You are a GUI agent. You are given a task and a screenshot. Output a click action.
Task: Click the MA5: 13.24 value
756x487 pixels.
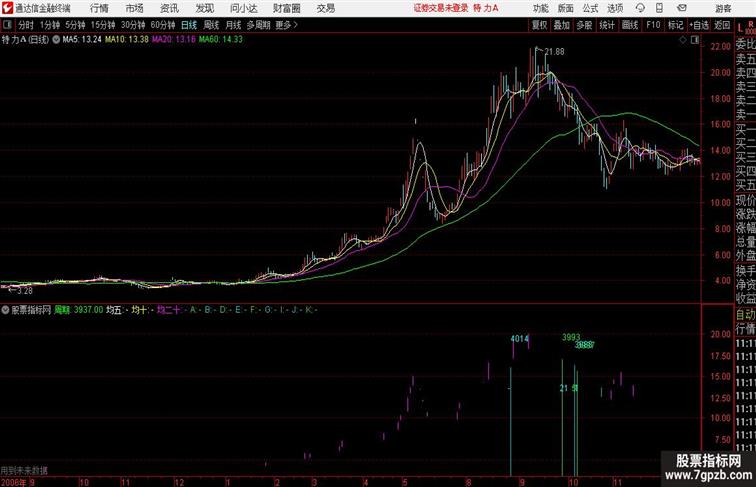click(x=82, y=40)
